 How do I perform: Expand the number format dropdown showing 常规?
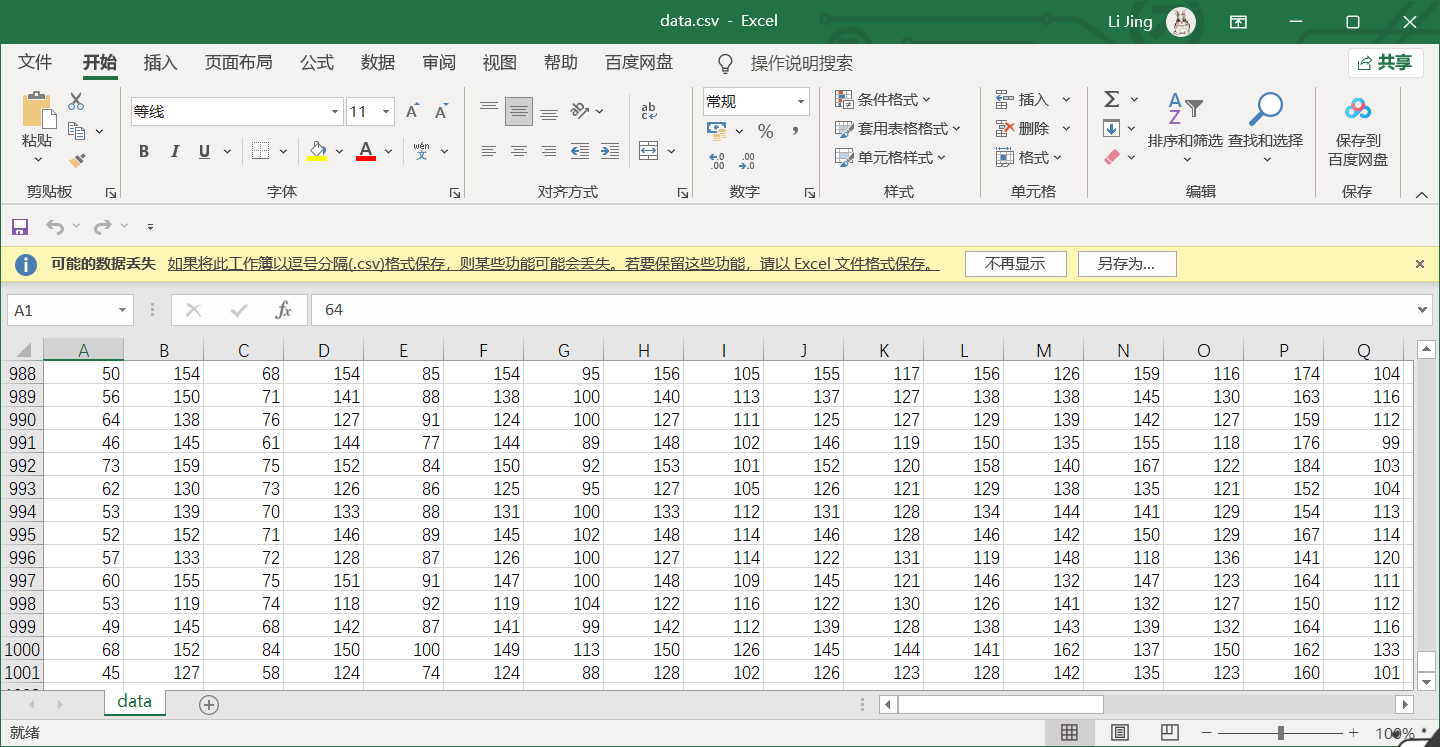pyautogui.click(x=801, y=101)
